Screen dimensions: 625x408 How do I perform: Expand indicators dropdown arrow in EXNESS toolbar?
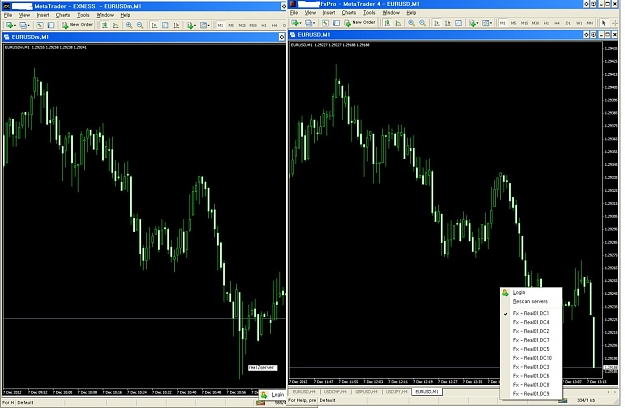195,26
